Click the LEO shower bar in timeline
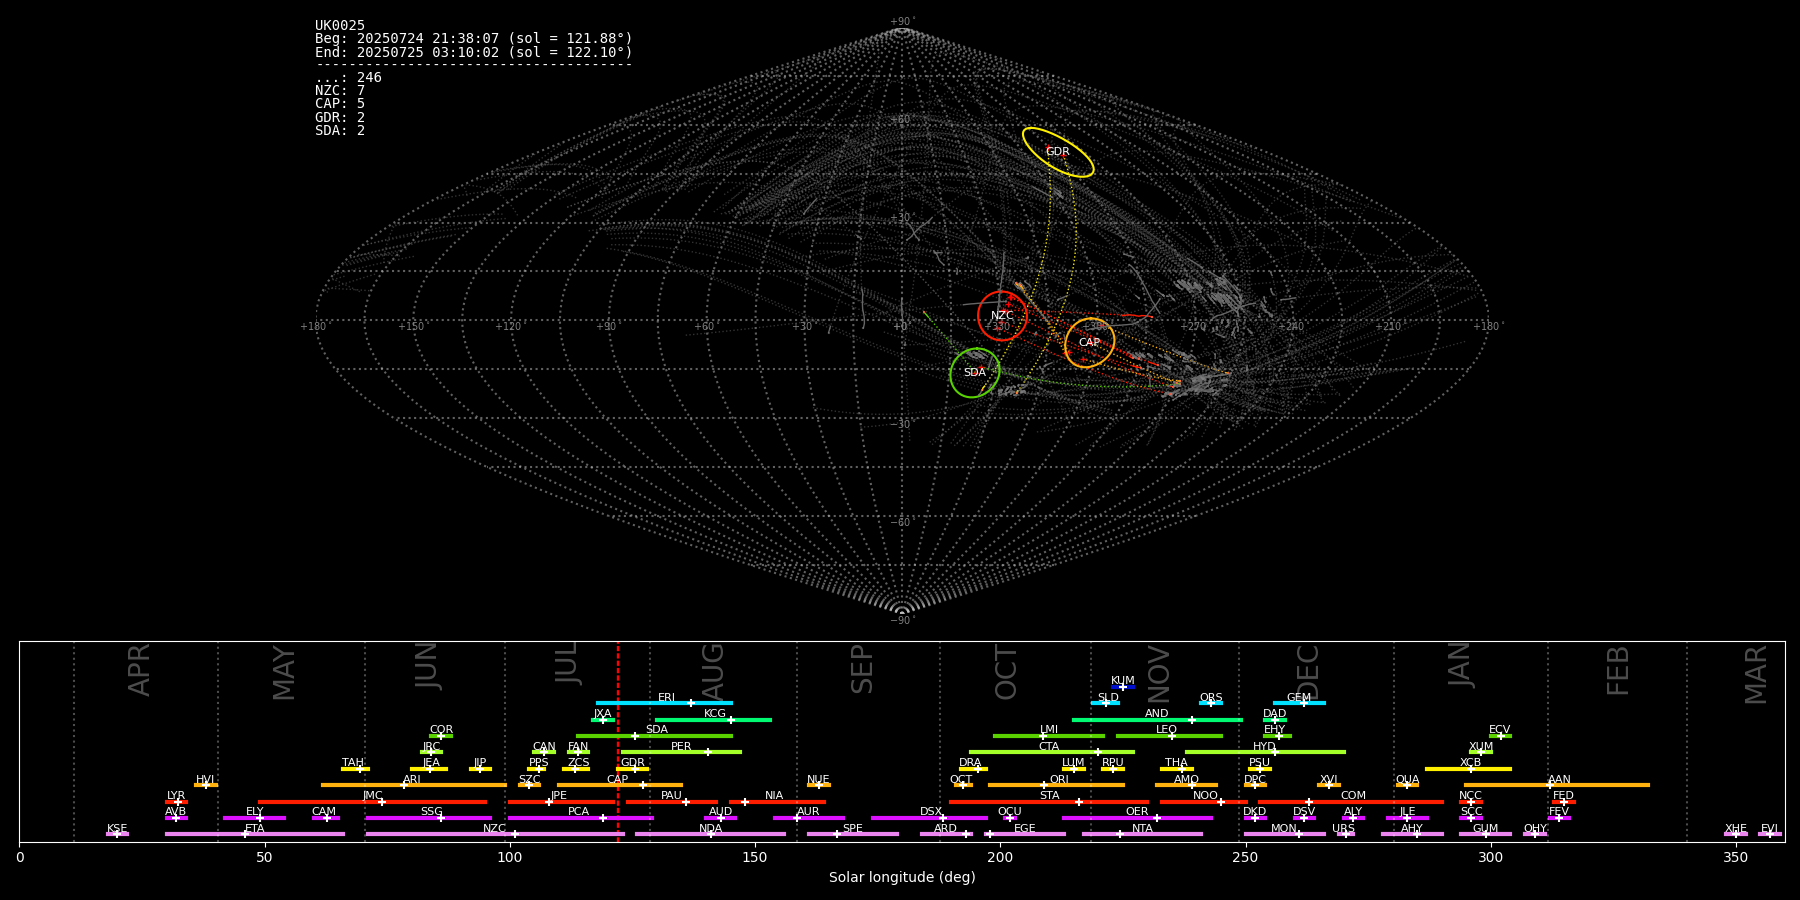The height and width of the screenshot is (900, 1800). 1169,736
